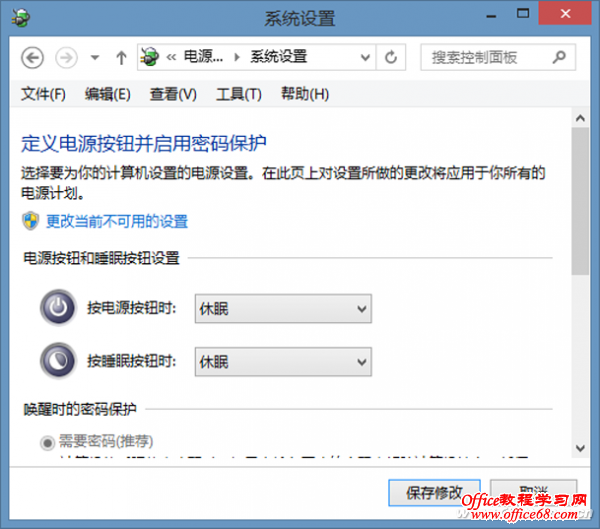Open the 帮助(H) menu
The image size is (600, 529).
305,94
